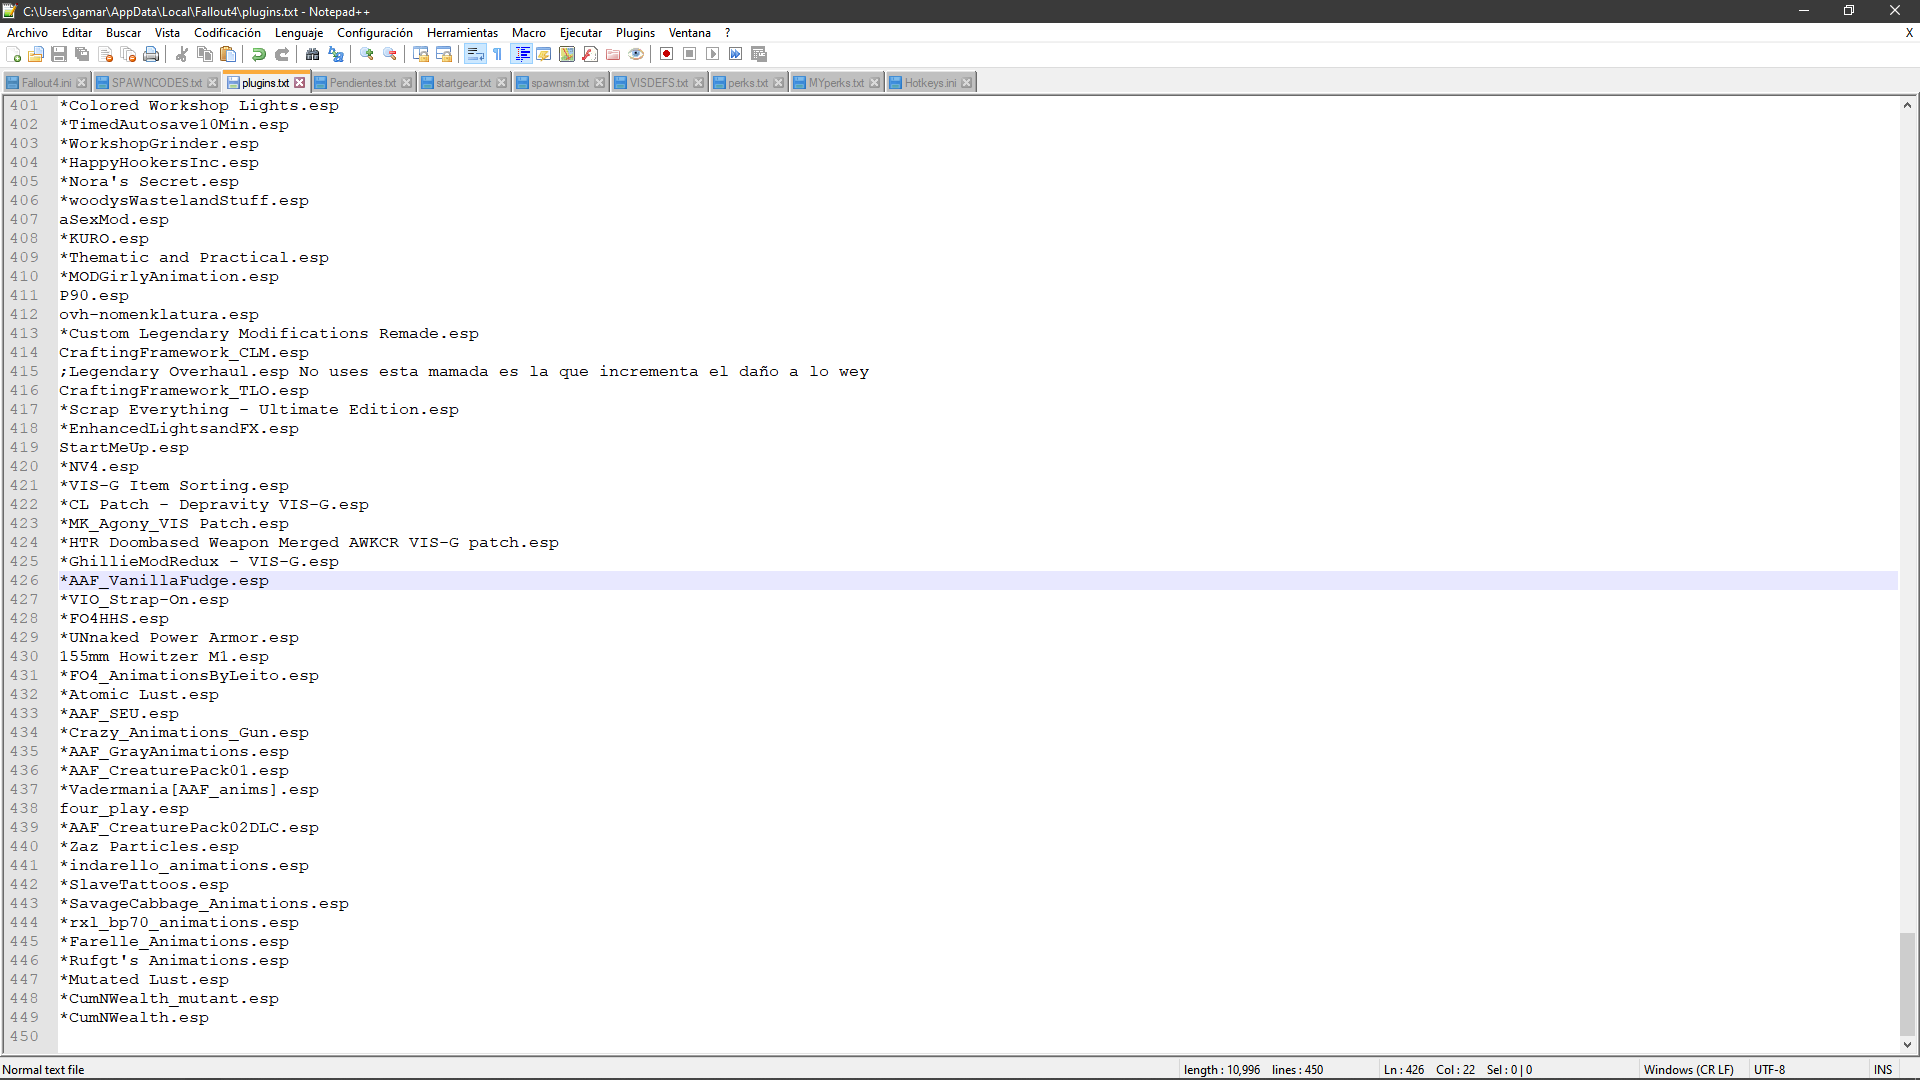Click the Windows (CR LF) status field
This screenshot has height=1080, width=1920.
(x=1688, y=1070)
